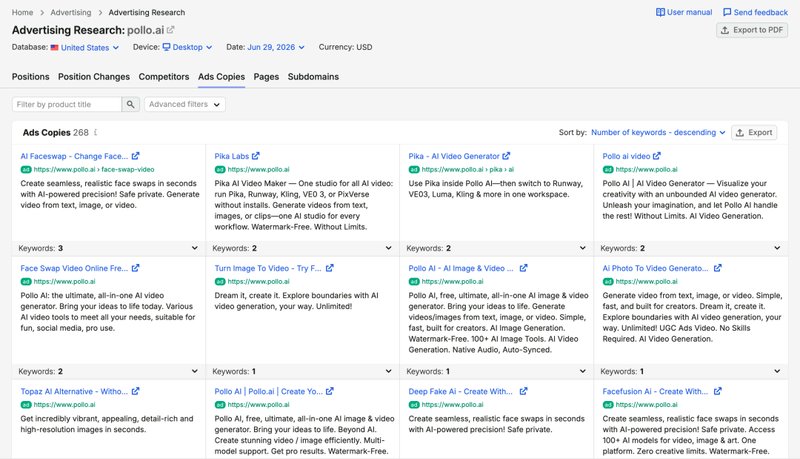Screen dimensions: 800x459
Task: Open external link for Pika Labs ad
Action: coord(256,156)
